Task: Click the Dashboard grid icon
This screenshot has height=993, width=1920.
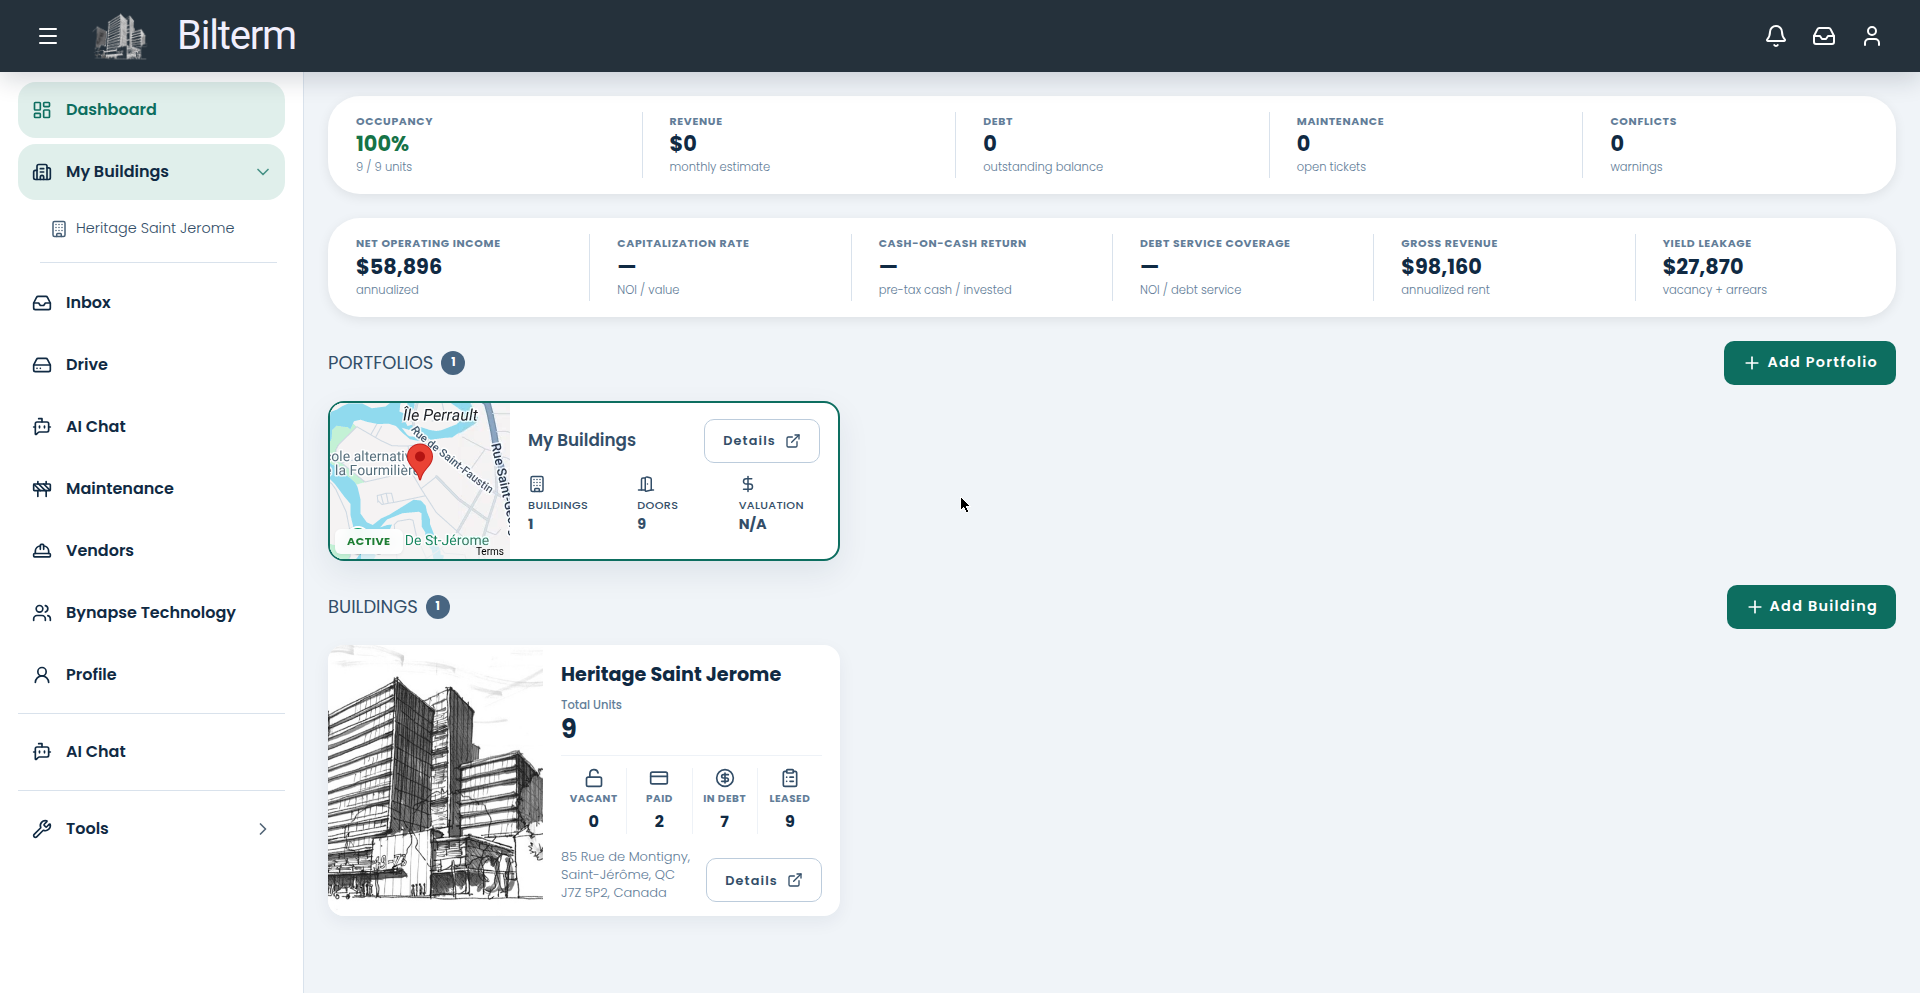Action: click(42, 110)
